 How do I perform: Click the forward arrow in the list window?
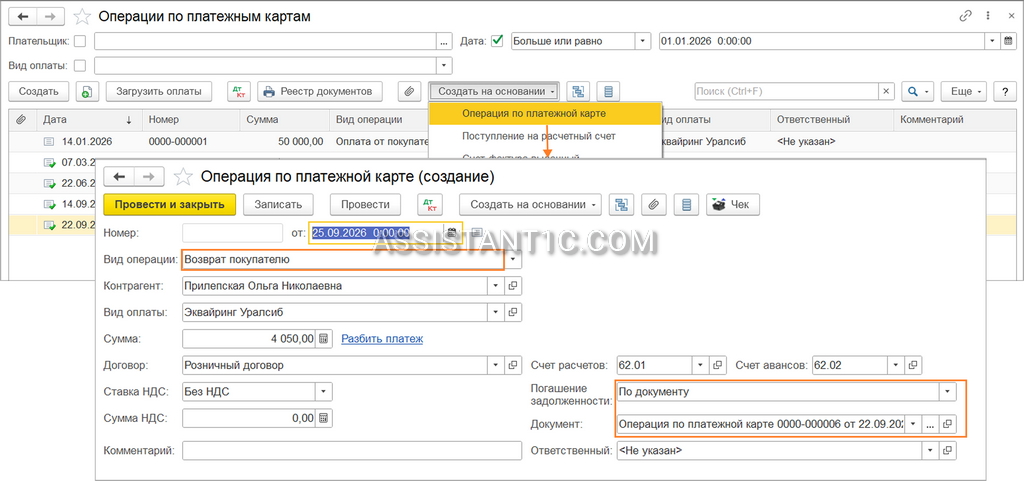50,16
